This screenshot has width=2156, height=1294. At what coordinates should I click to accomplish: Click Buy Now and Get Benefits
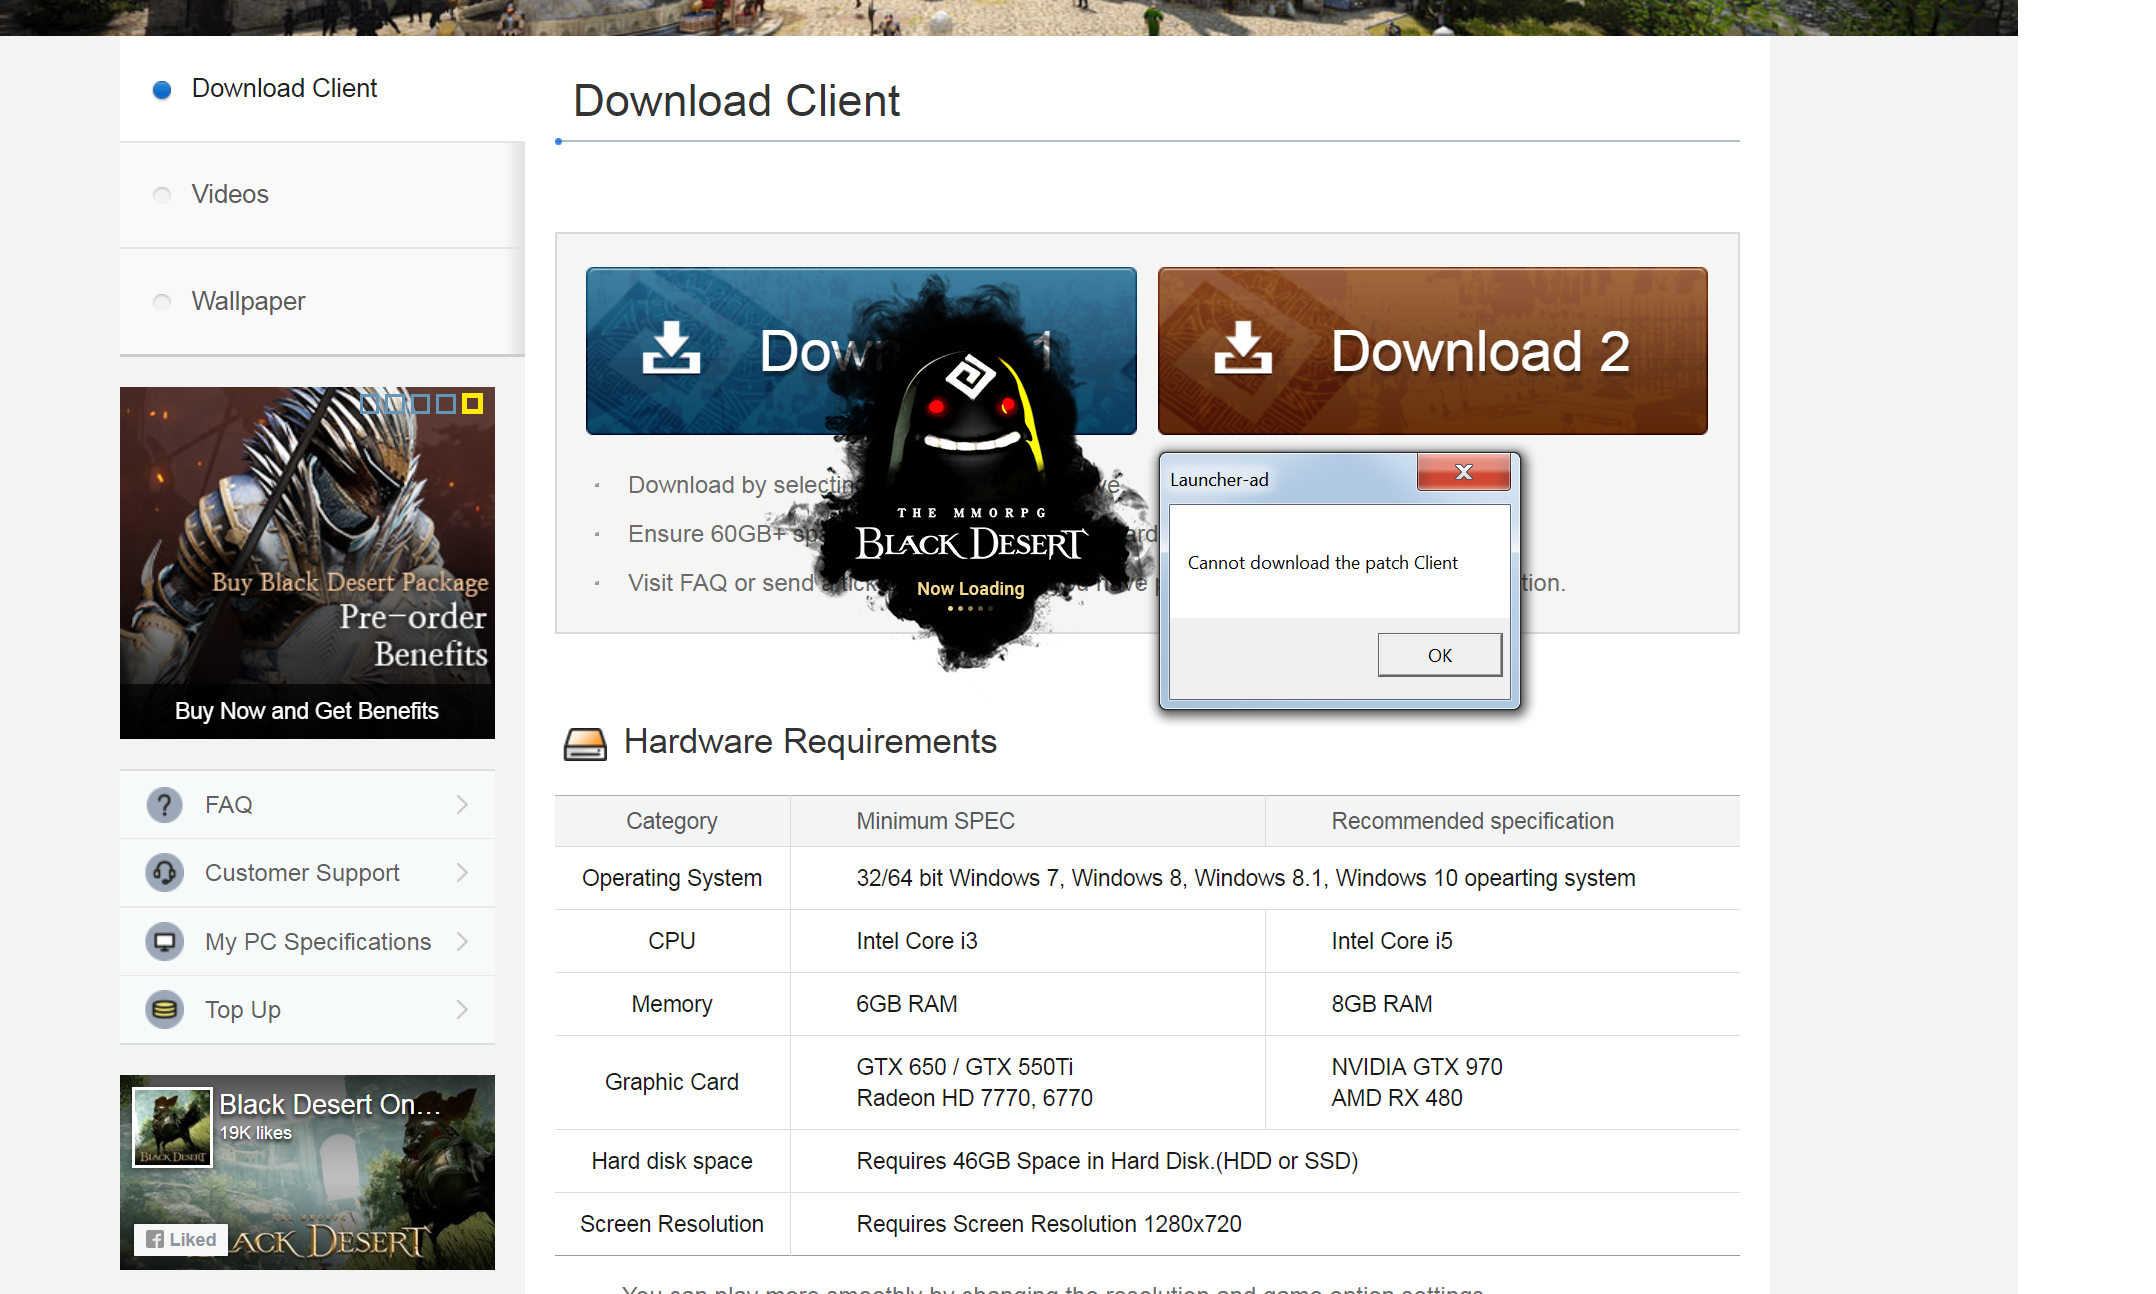(307, 711)
